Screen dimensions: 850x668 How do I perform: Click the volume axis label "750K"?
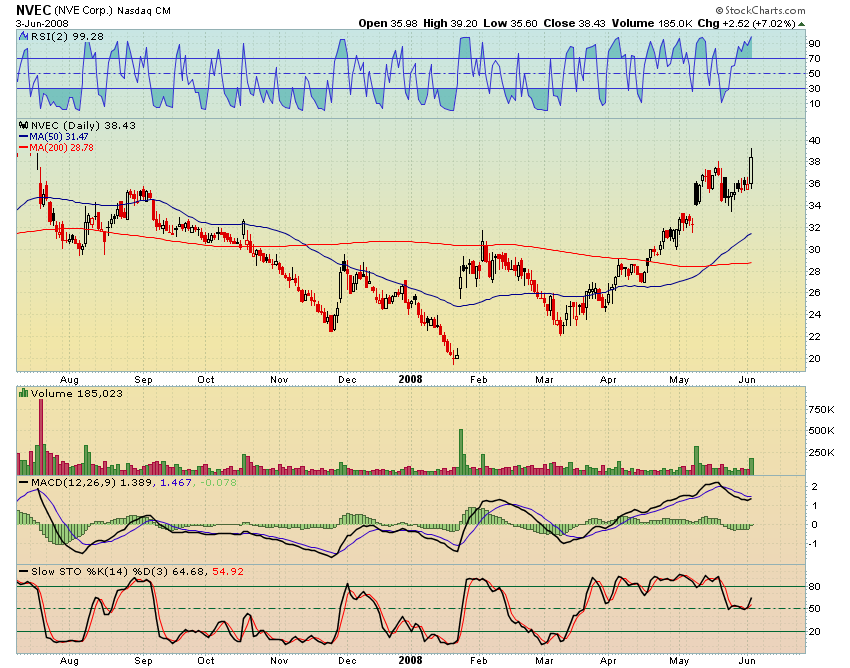821,409
